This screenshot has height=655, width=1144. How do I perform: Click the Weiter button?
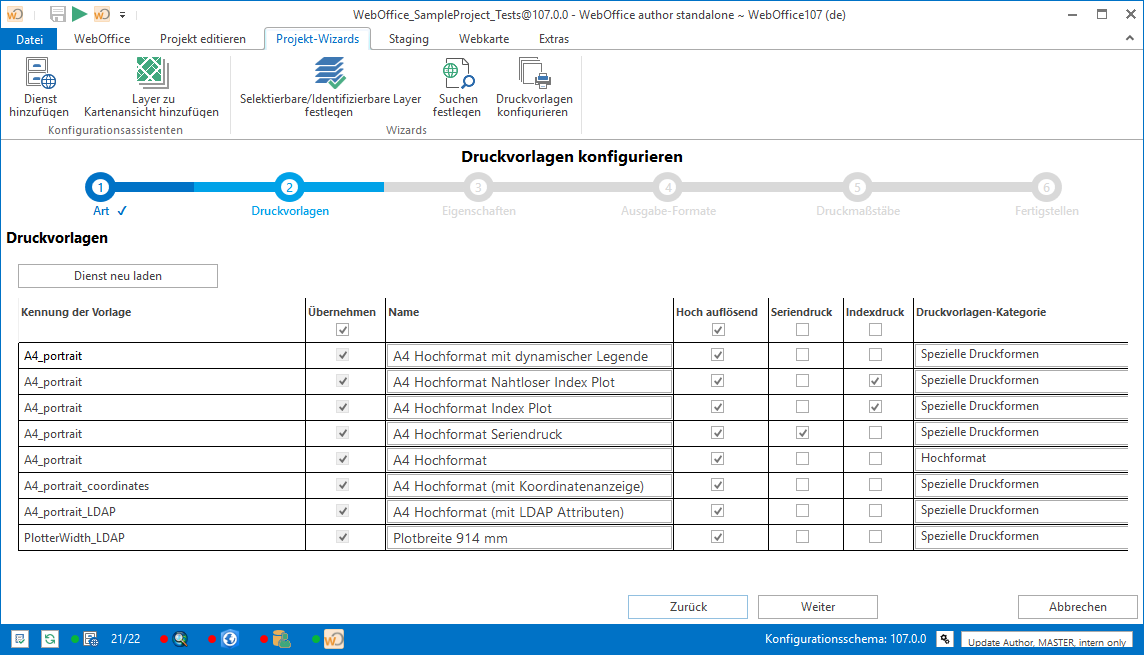coord(817,607)
